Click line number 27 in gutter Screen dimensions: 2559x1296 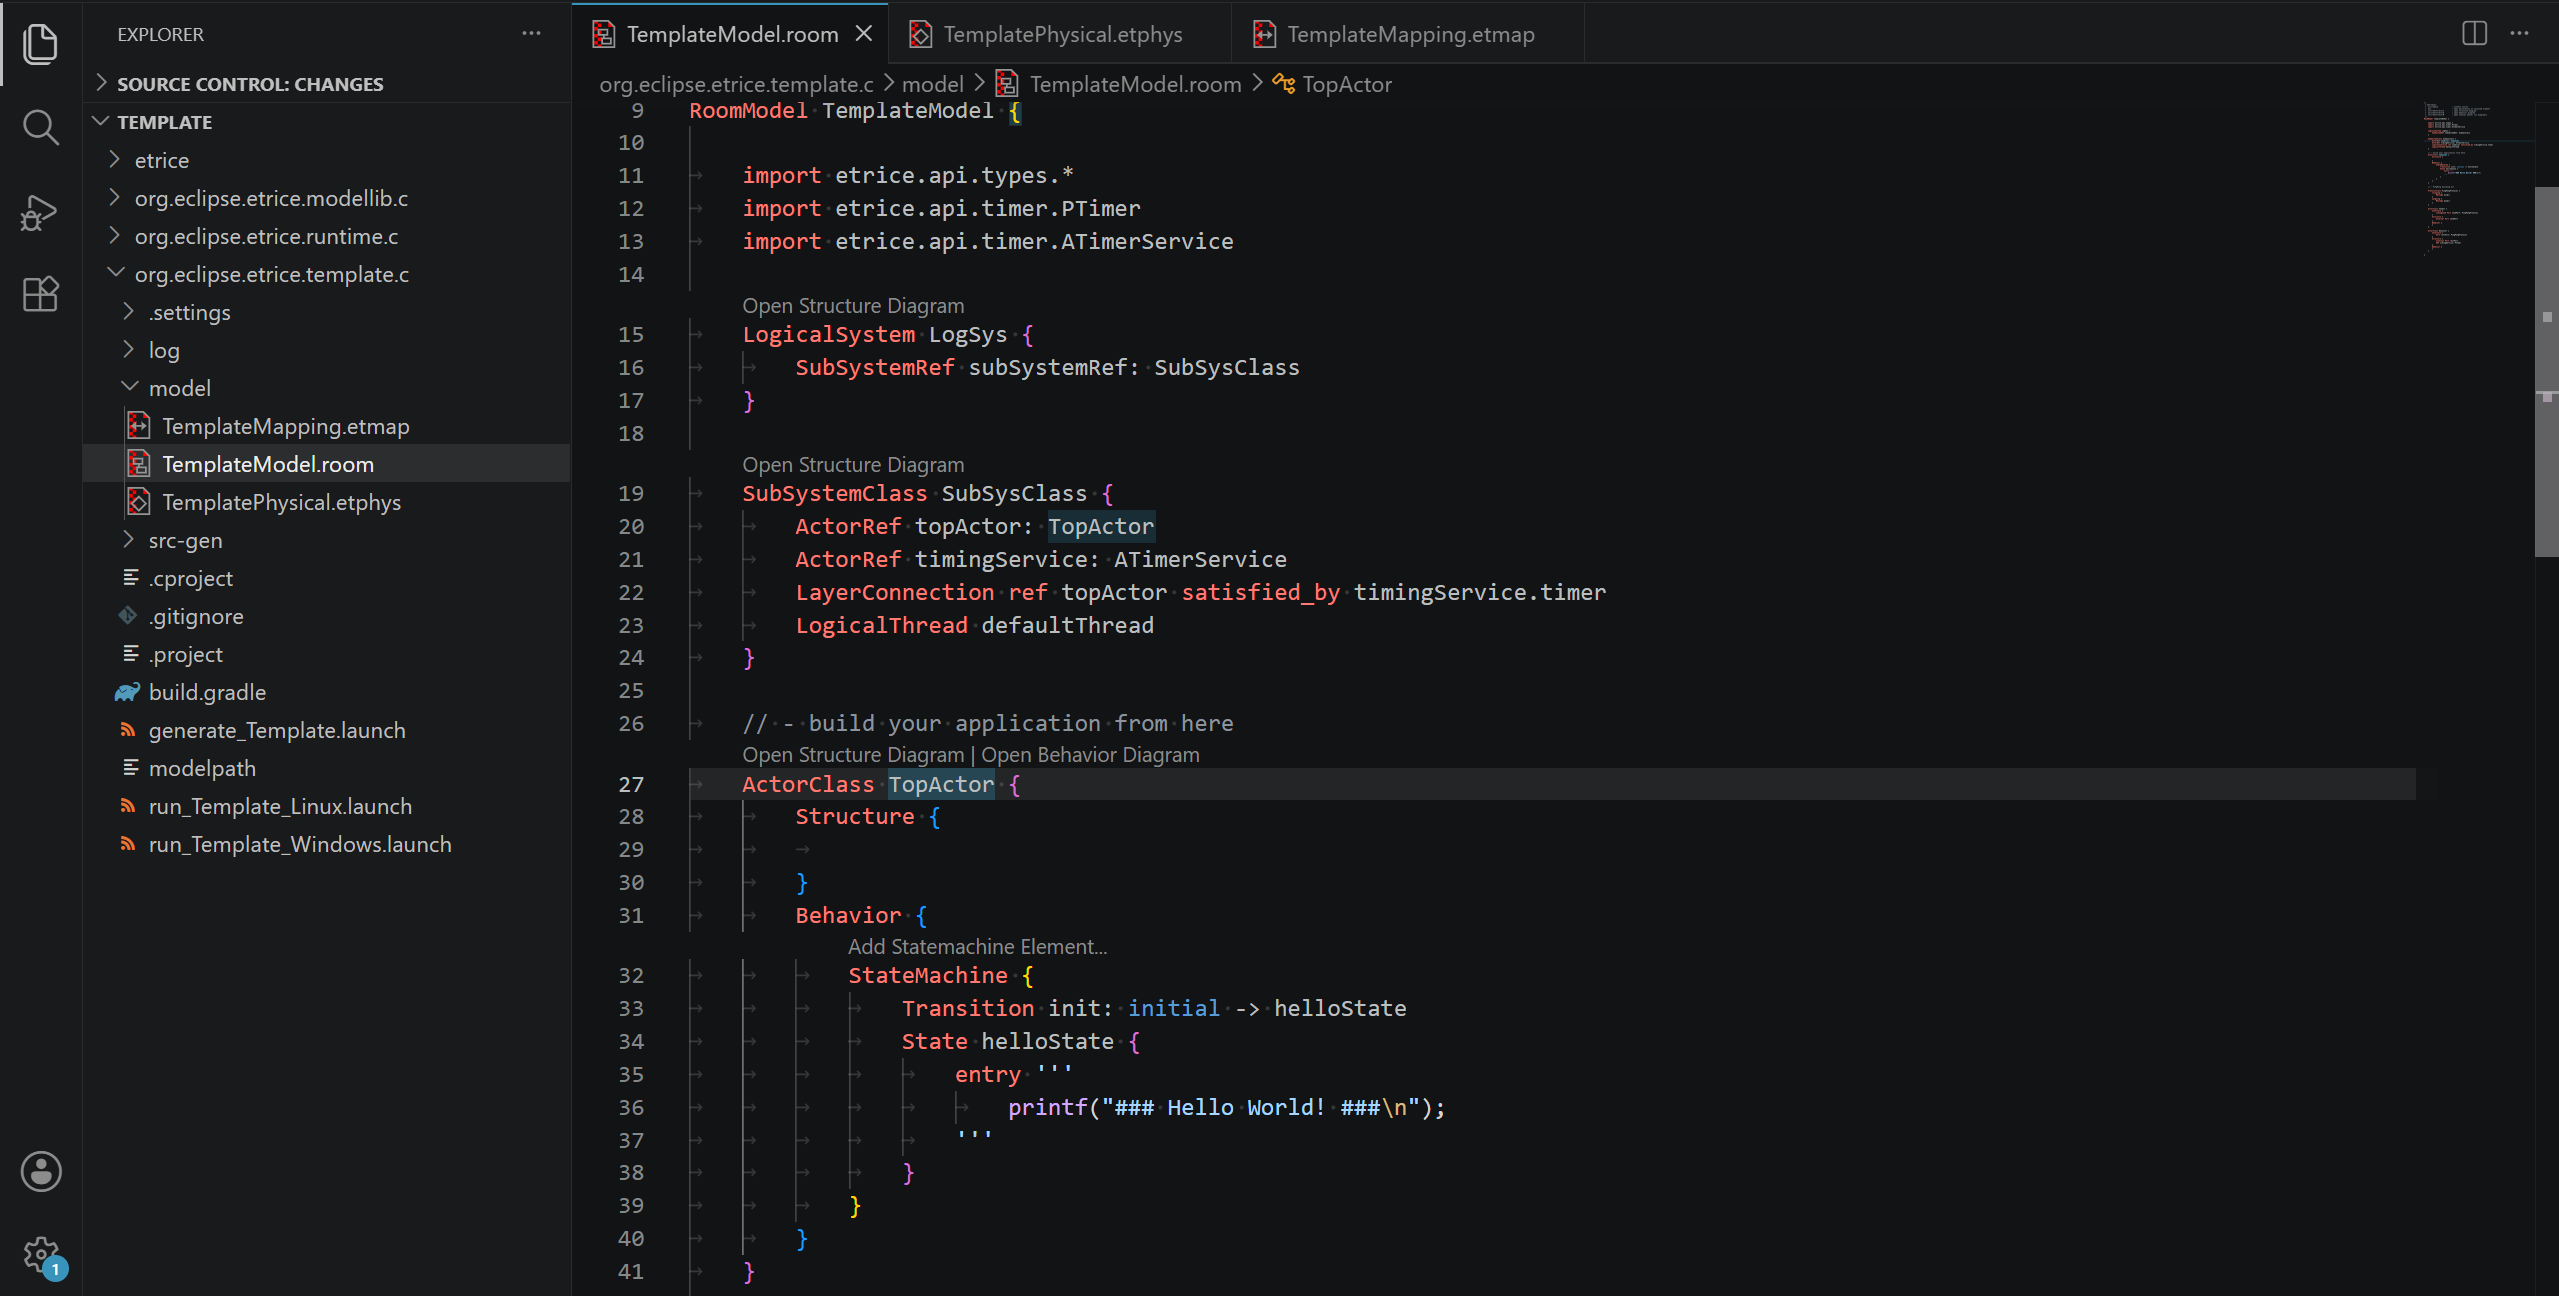coord(631,785)
